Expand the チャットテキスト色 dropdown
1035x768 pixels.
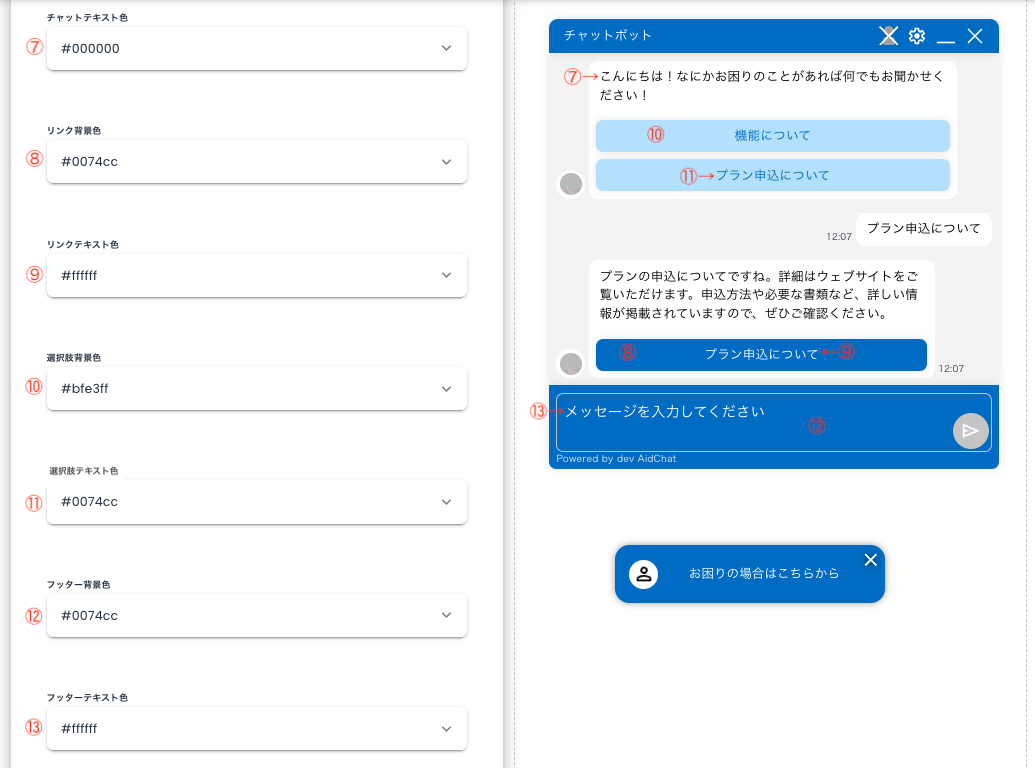click(x=256, y=47)
